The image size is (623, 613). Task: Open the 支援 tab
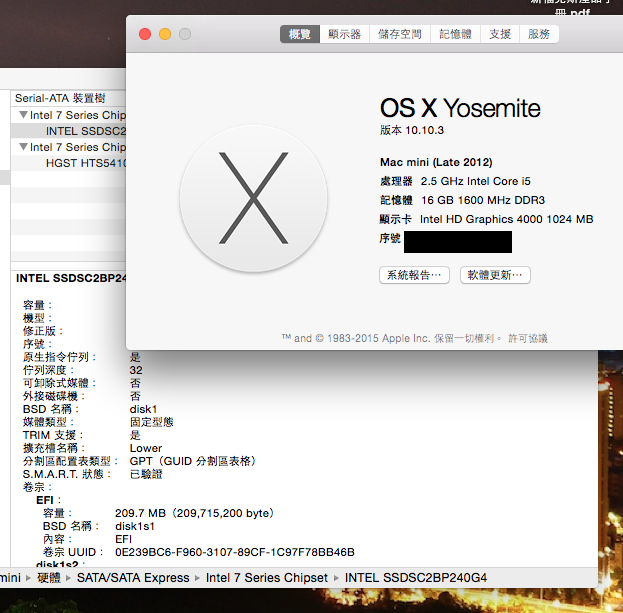coord(500,34)
